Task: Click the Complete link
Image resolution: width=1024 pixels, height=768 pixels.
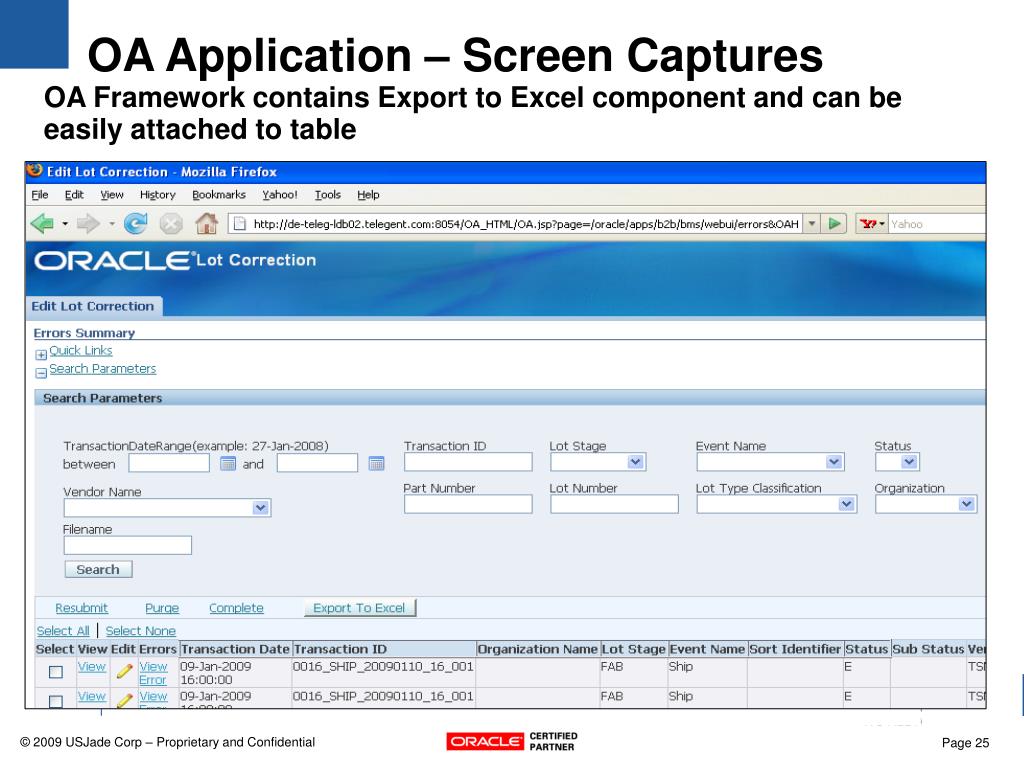Action: (236, 608)
